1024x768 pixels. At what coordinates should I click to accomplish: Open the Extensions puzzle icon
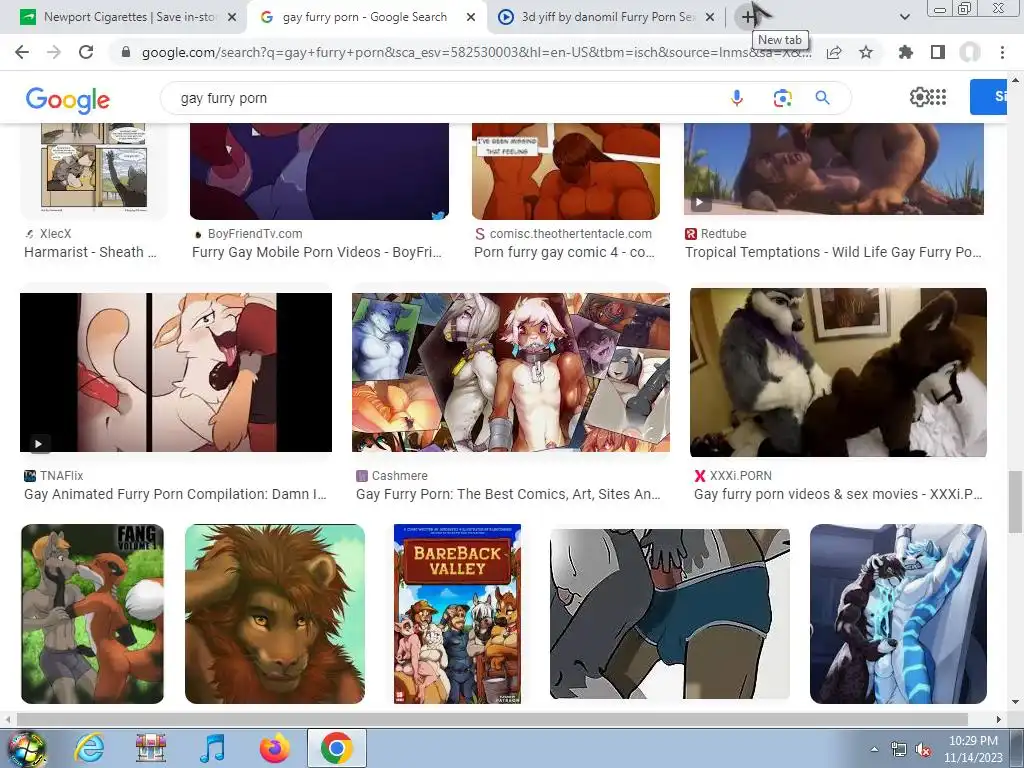[906, 52]
